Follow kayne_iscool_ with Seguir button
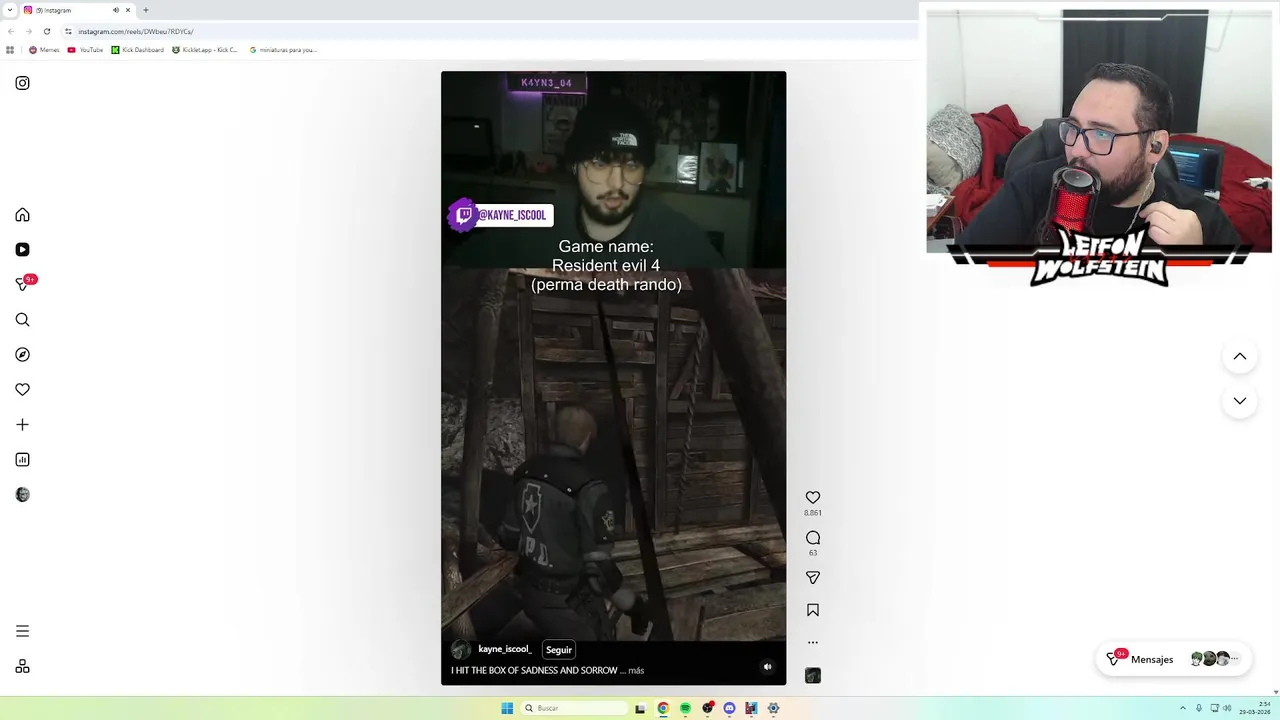 point(559,650)
